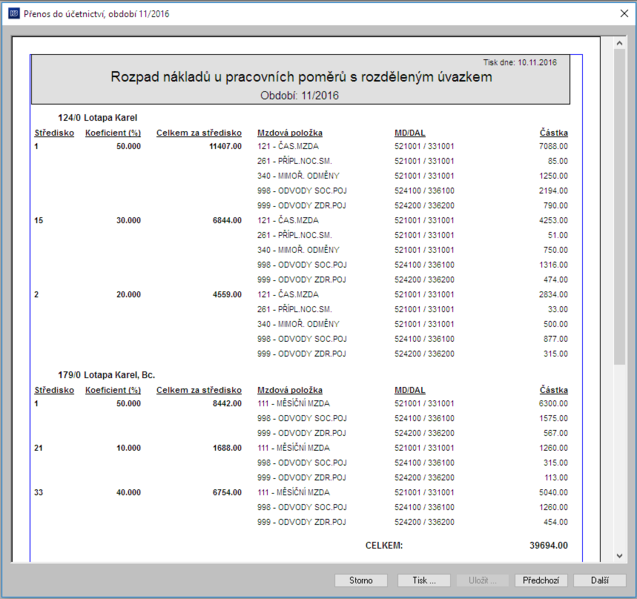Click amount 4253.00
637x599 pixels.
[553, 220]
